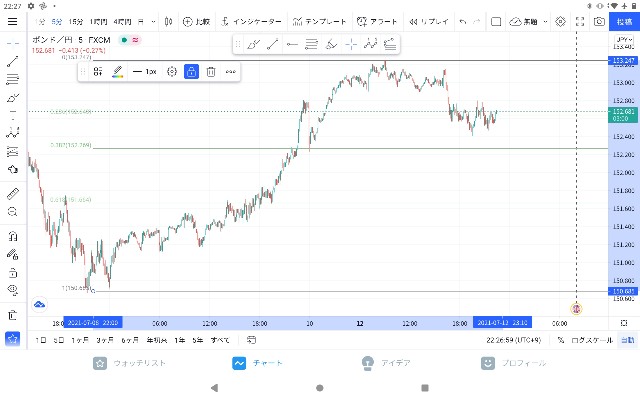The image size is (640, 400).
Task: Select the XABCD pattern tool in left sidebar
Action: coord(13,133)
